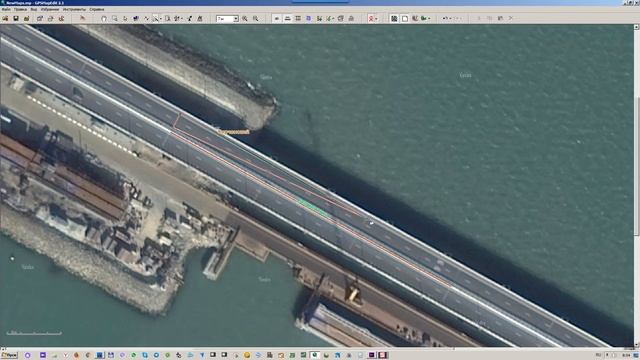Viewport: 640px width, 360px height.
Task: Click the RU language indicator in the tray
Action: [599, 356]
